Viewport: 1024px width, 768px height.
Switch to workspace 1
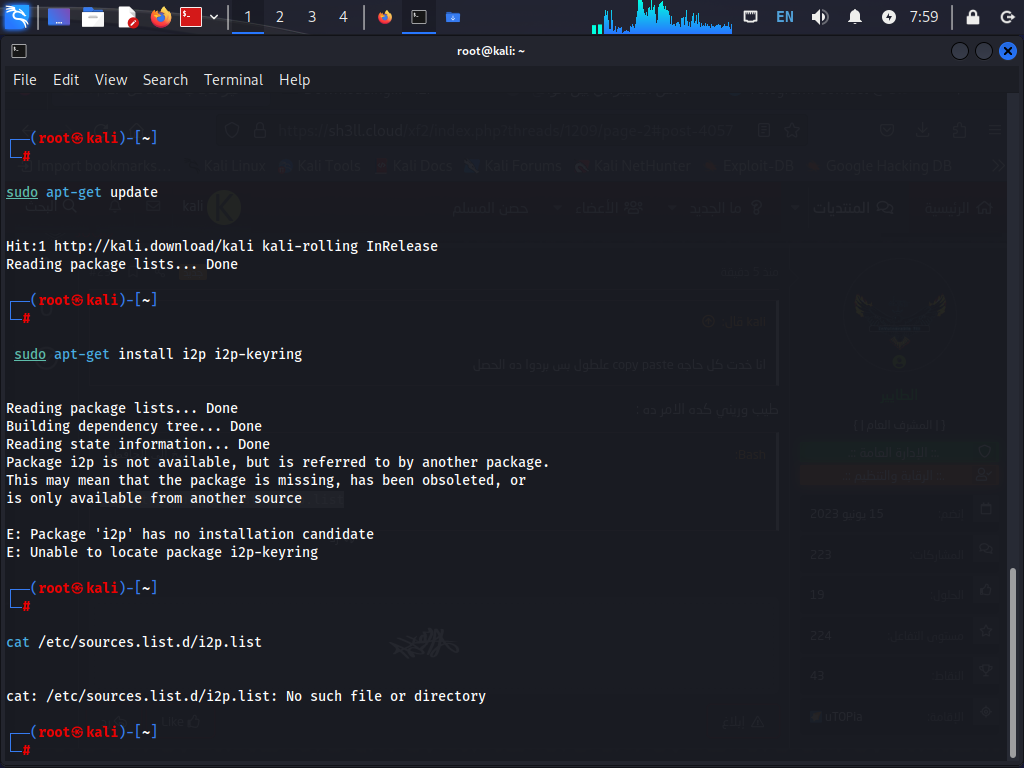pyautogui.click(x=248, y=17)
